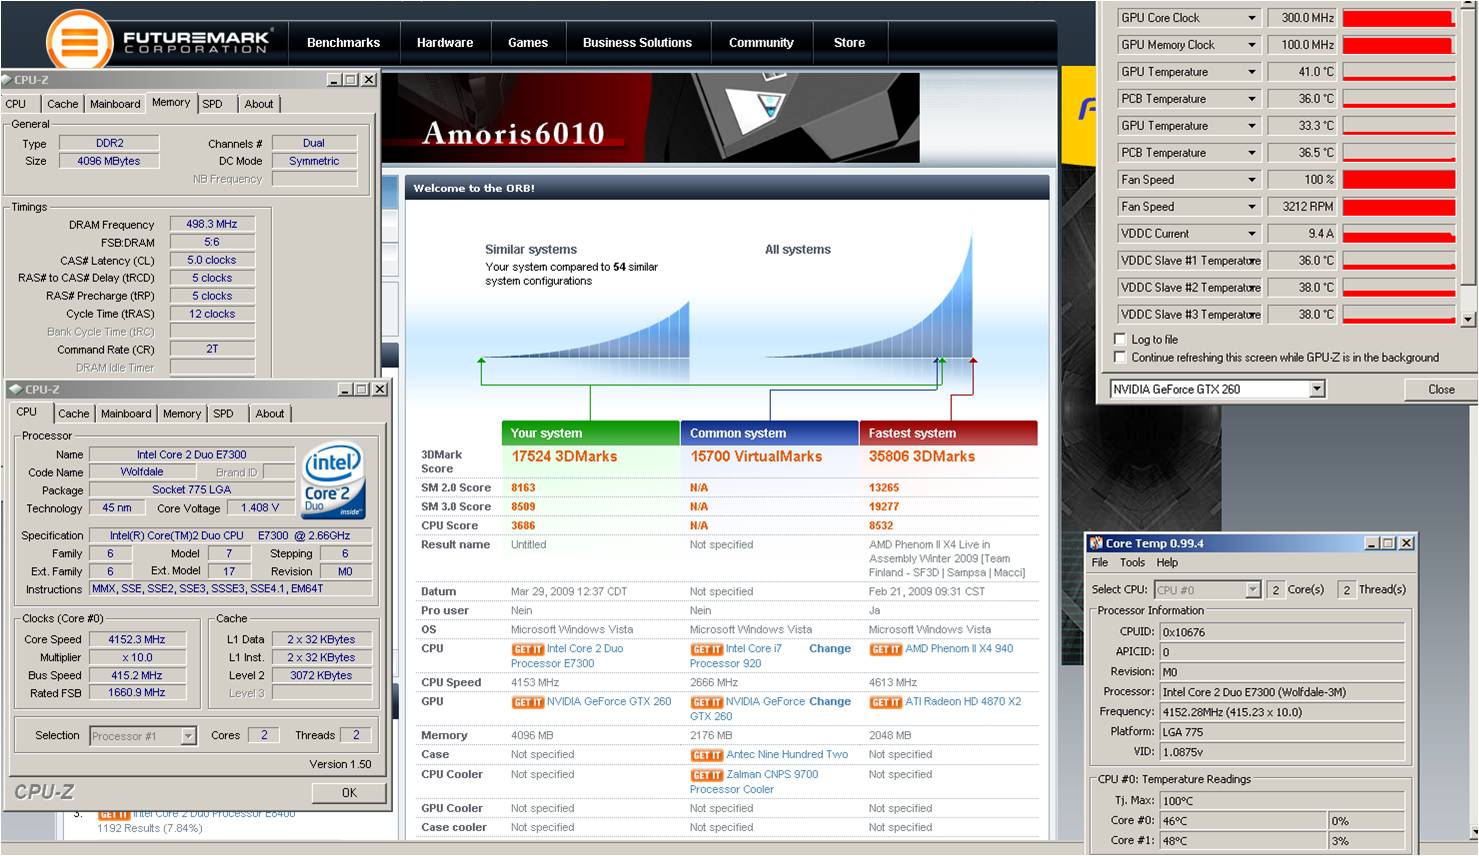
Task: Click the lower CPU-Z window title icon
Action: coord(16,389)
